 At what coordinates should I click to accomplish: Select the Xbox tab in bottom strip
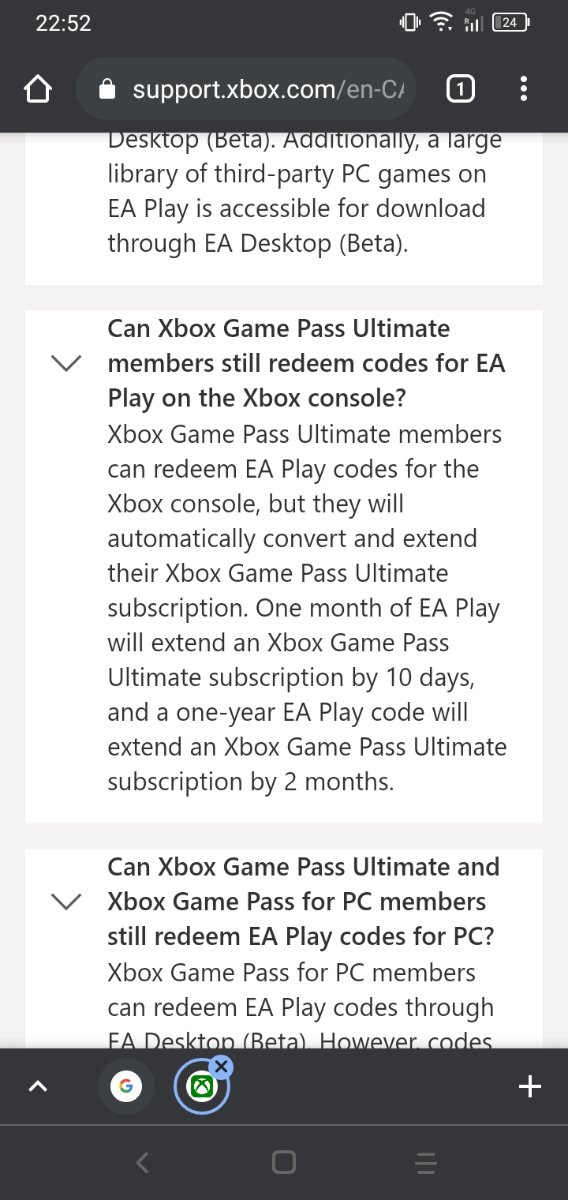(x=200, y=1087)
